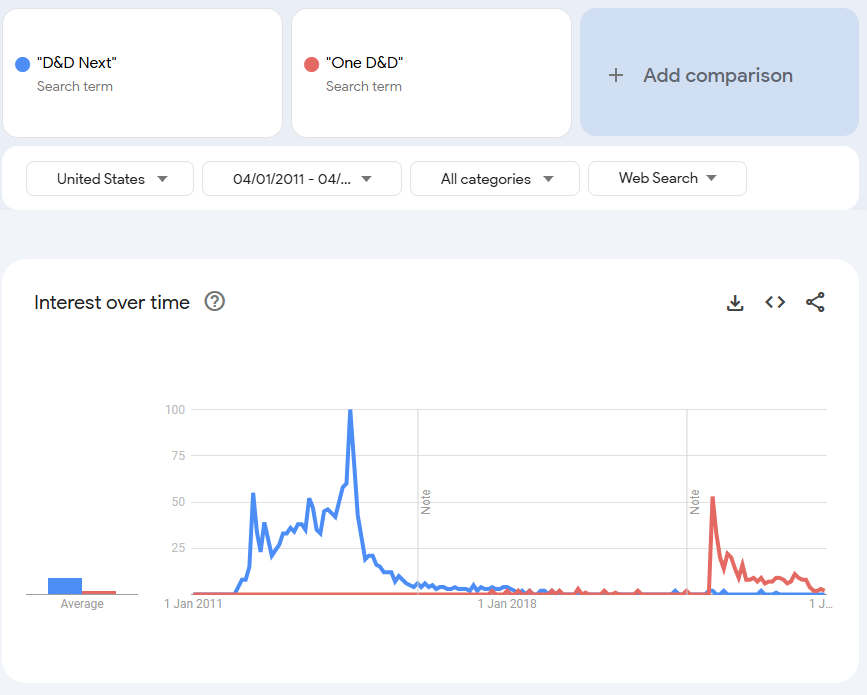
Task: Edit the "D&D Next" search term
Action: coord(77,63)
